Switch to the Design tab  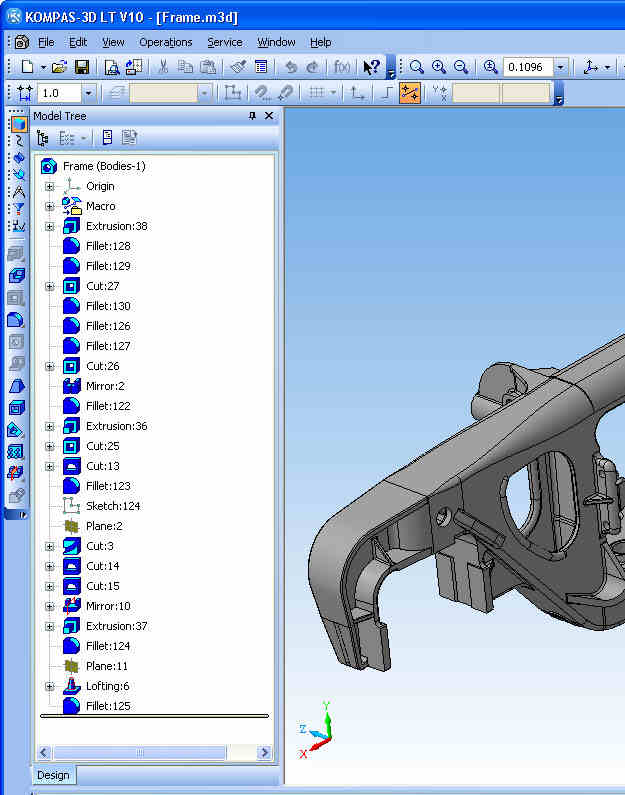(53, 775)
